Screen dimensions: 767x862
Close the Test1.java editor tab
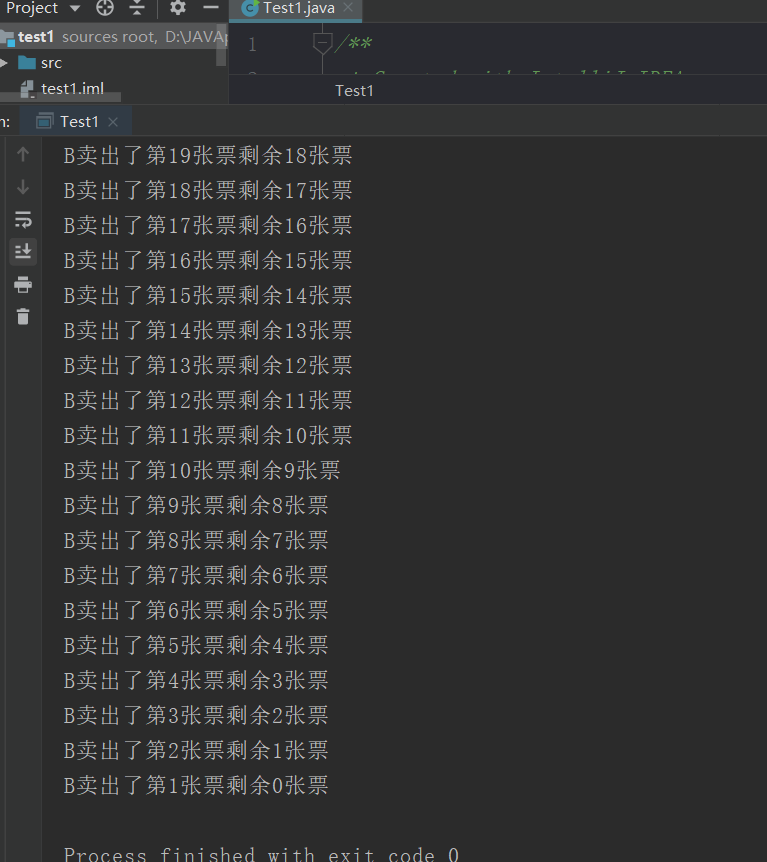coord(347,8)
